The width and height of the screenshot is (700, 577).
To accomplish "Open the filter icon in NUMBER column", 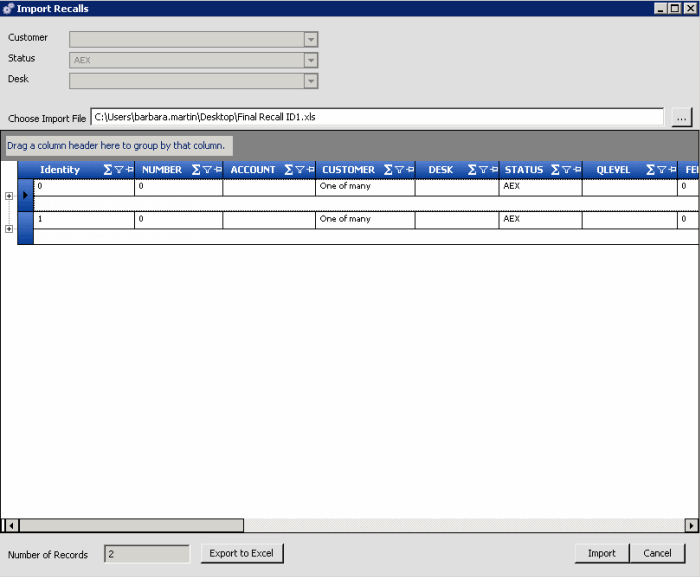I will [x=207, y=170].
